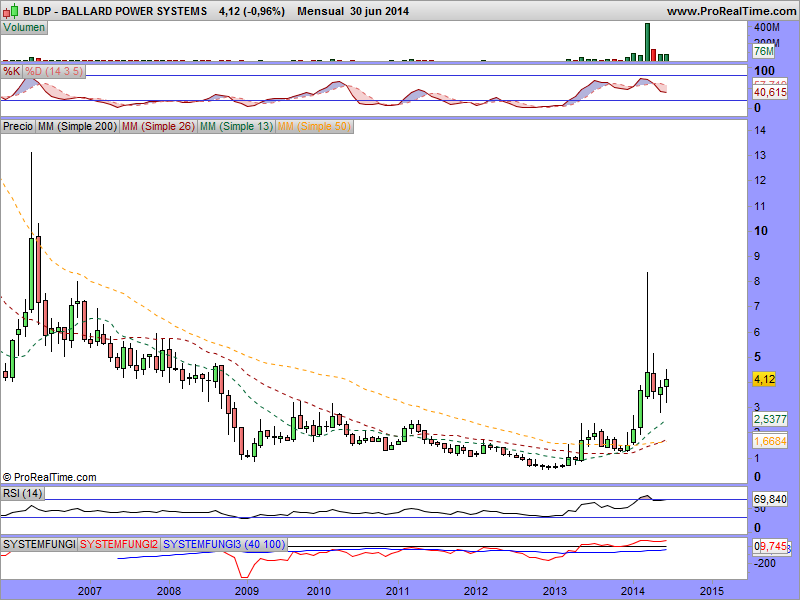Click the BLDP - BALLARD POWER SYSTEMS title
The height and width of the screenshot is (600, 800).
pos(115,11)
